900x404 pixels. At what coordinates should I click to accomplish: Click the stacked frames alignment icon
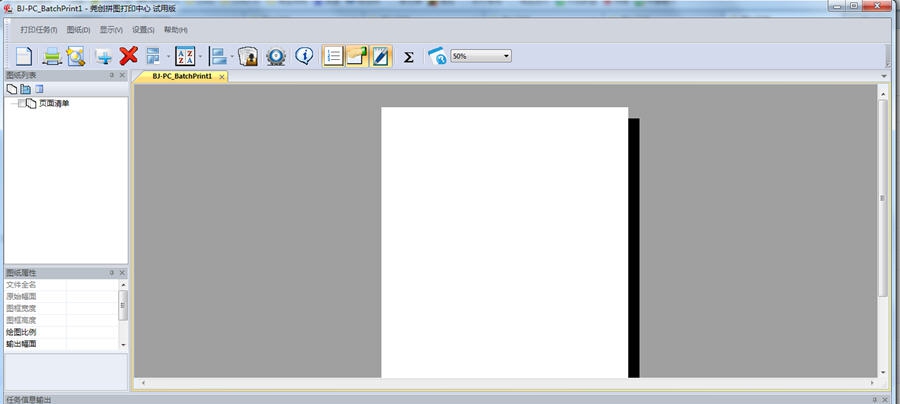(x=219, y=56)
